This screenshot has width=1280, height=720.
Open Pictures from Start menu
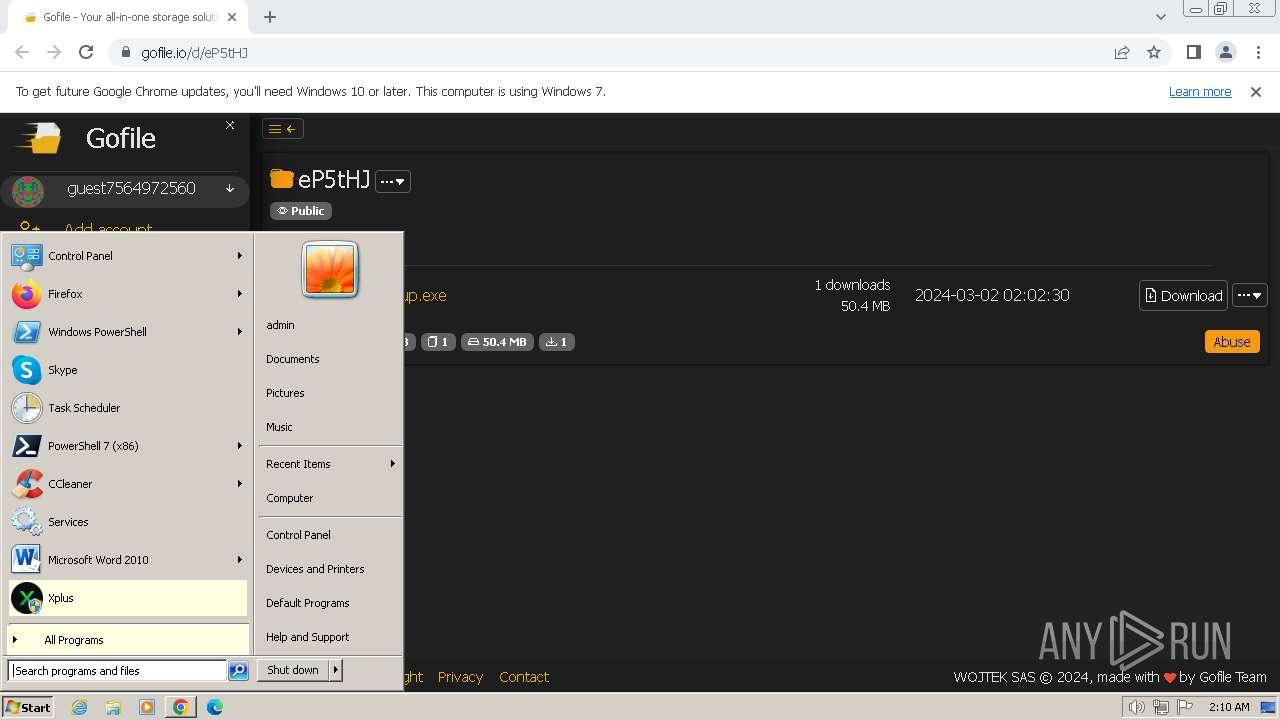[330, 393]
